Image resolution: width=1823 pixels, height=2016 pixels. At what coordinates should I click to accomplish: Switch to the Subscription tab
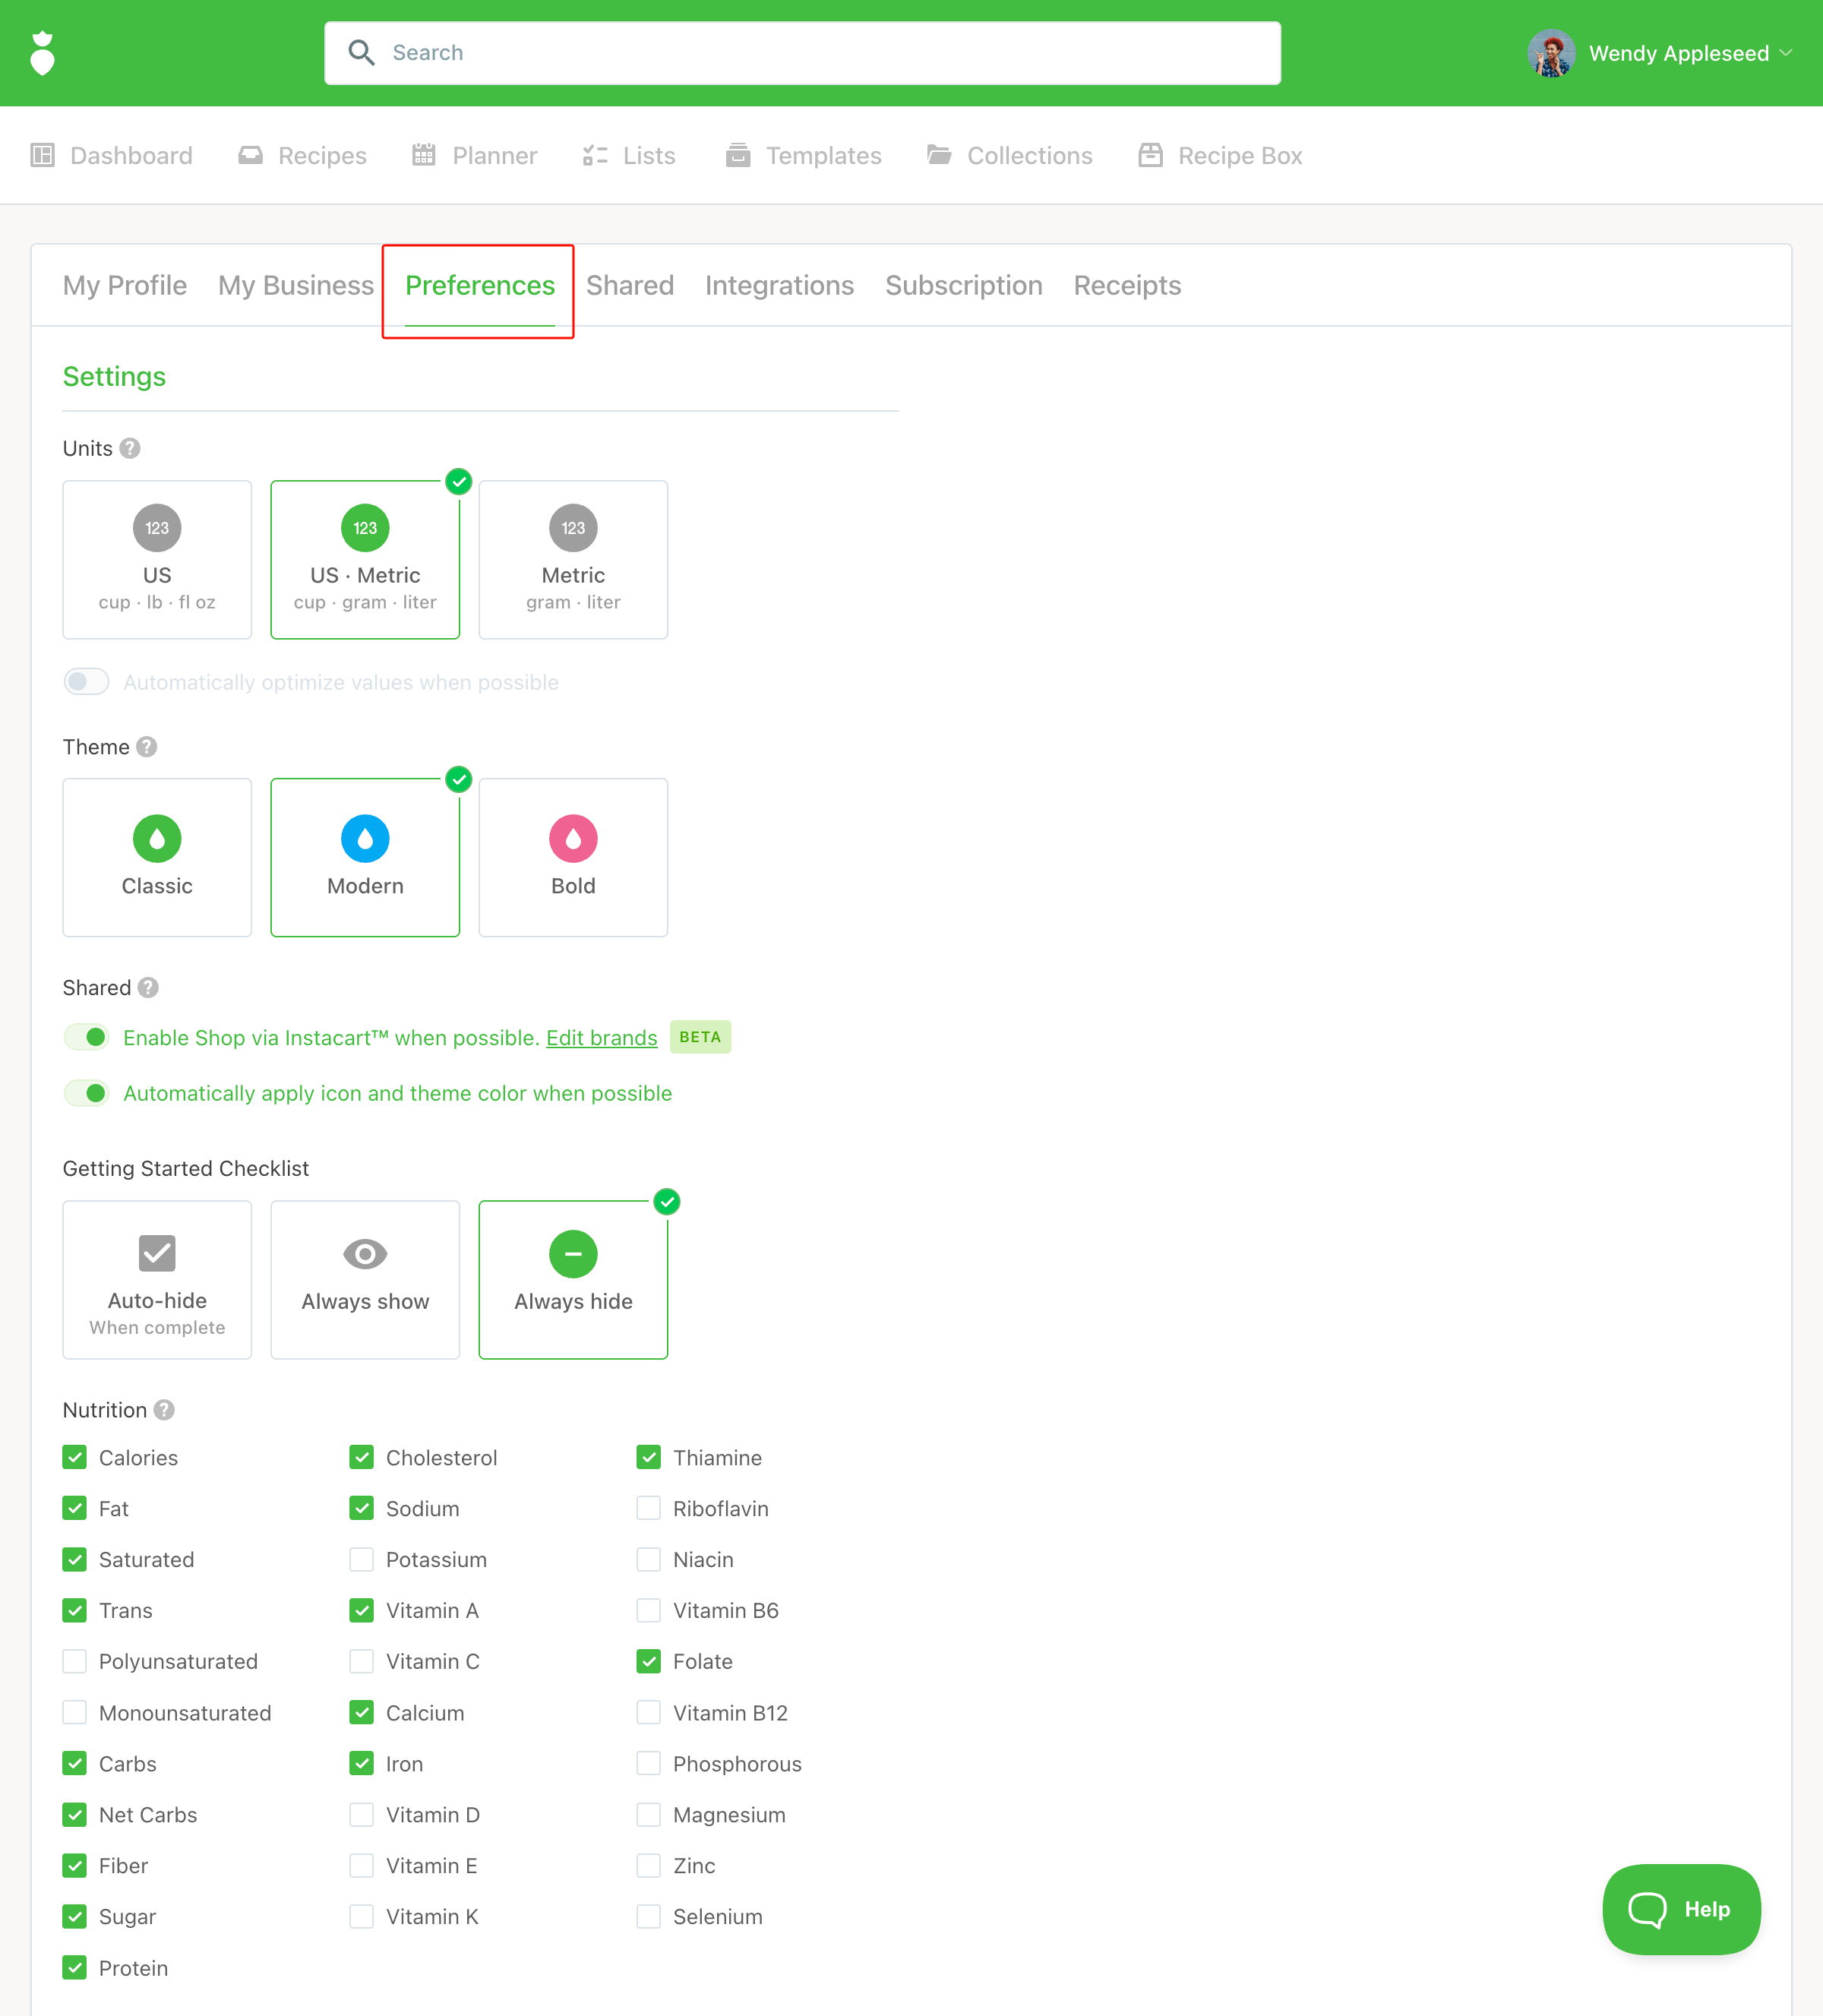tap(963, 286)
